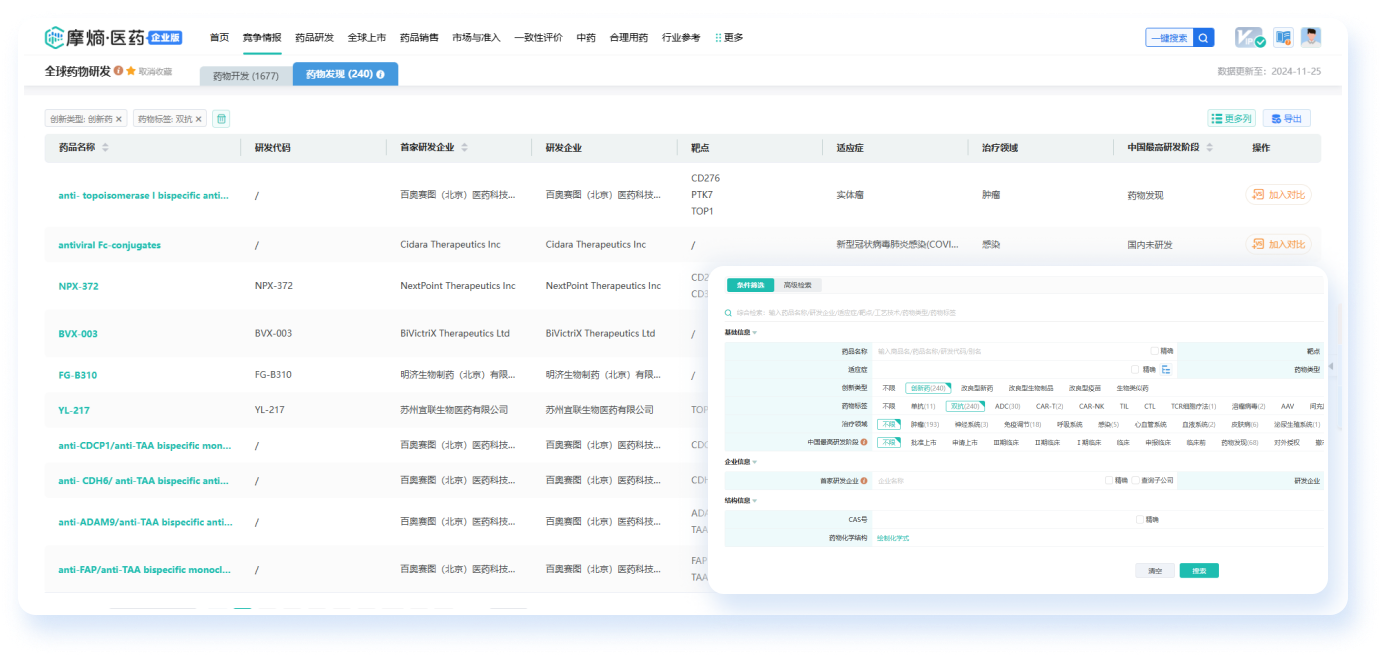The width and height of the screenshot is (1381, 656).
Task: Open the 更多列 column selector
Action: coord(1231,119)
